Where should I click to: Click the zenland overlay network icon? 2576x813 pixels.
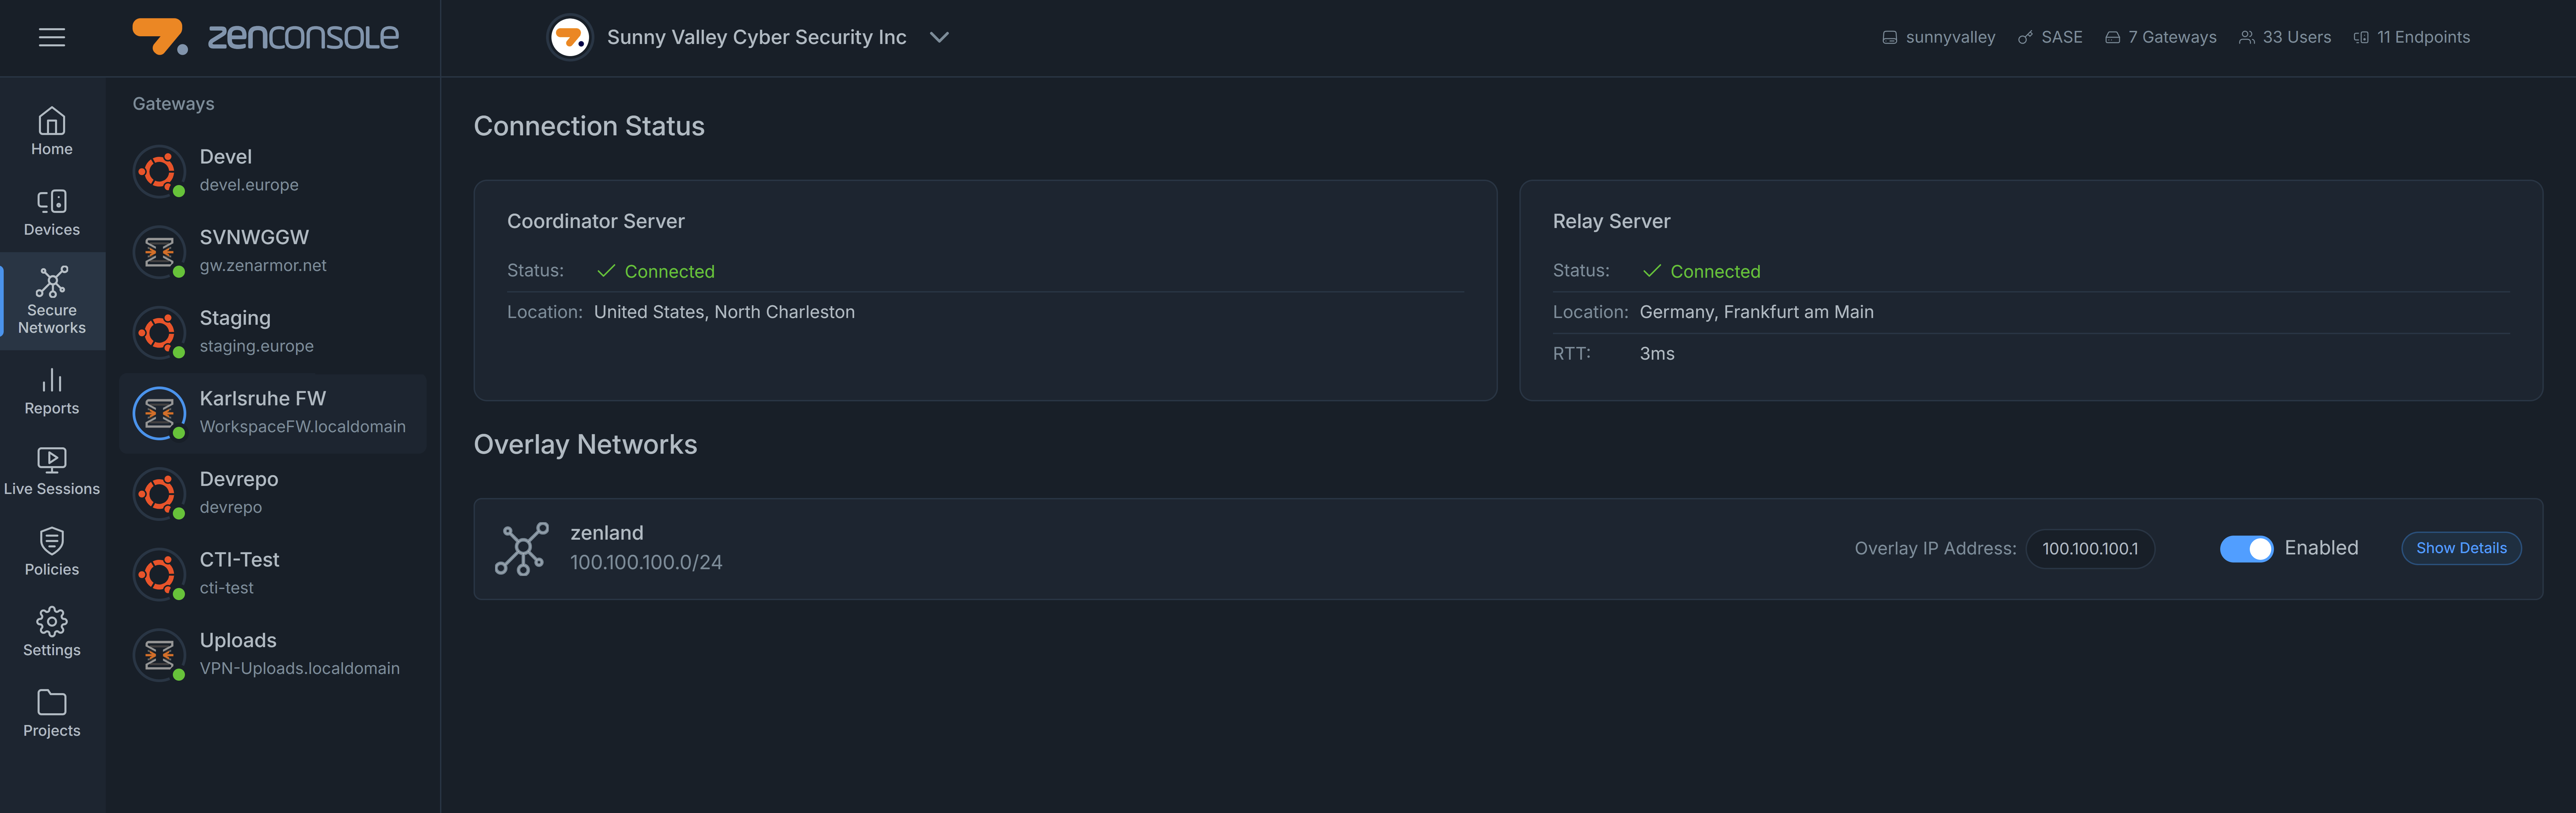[522, 549]
